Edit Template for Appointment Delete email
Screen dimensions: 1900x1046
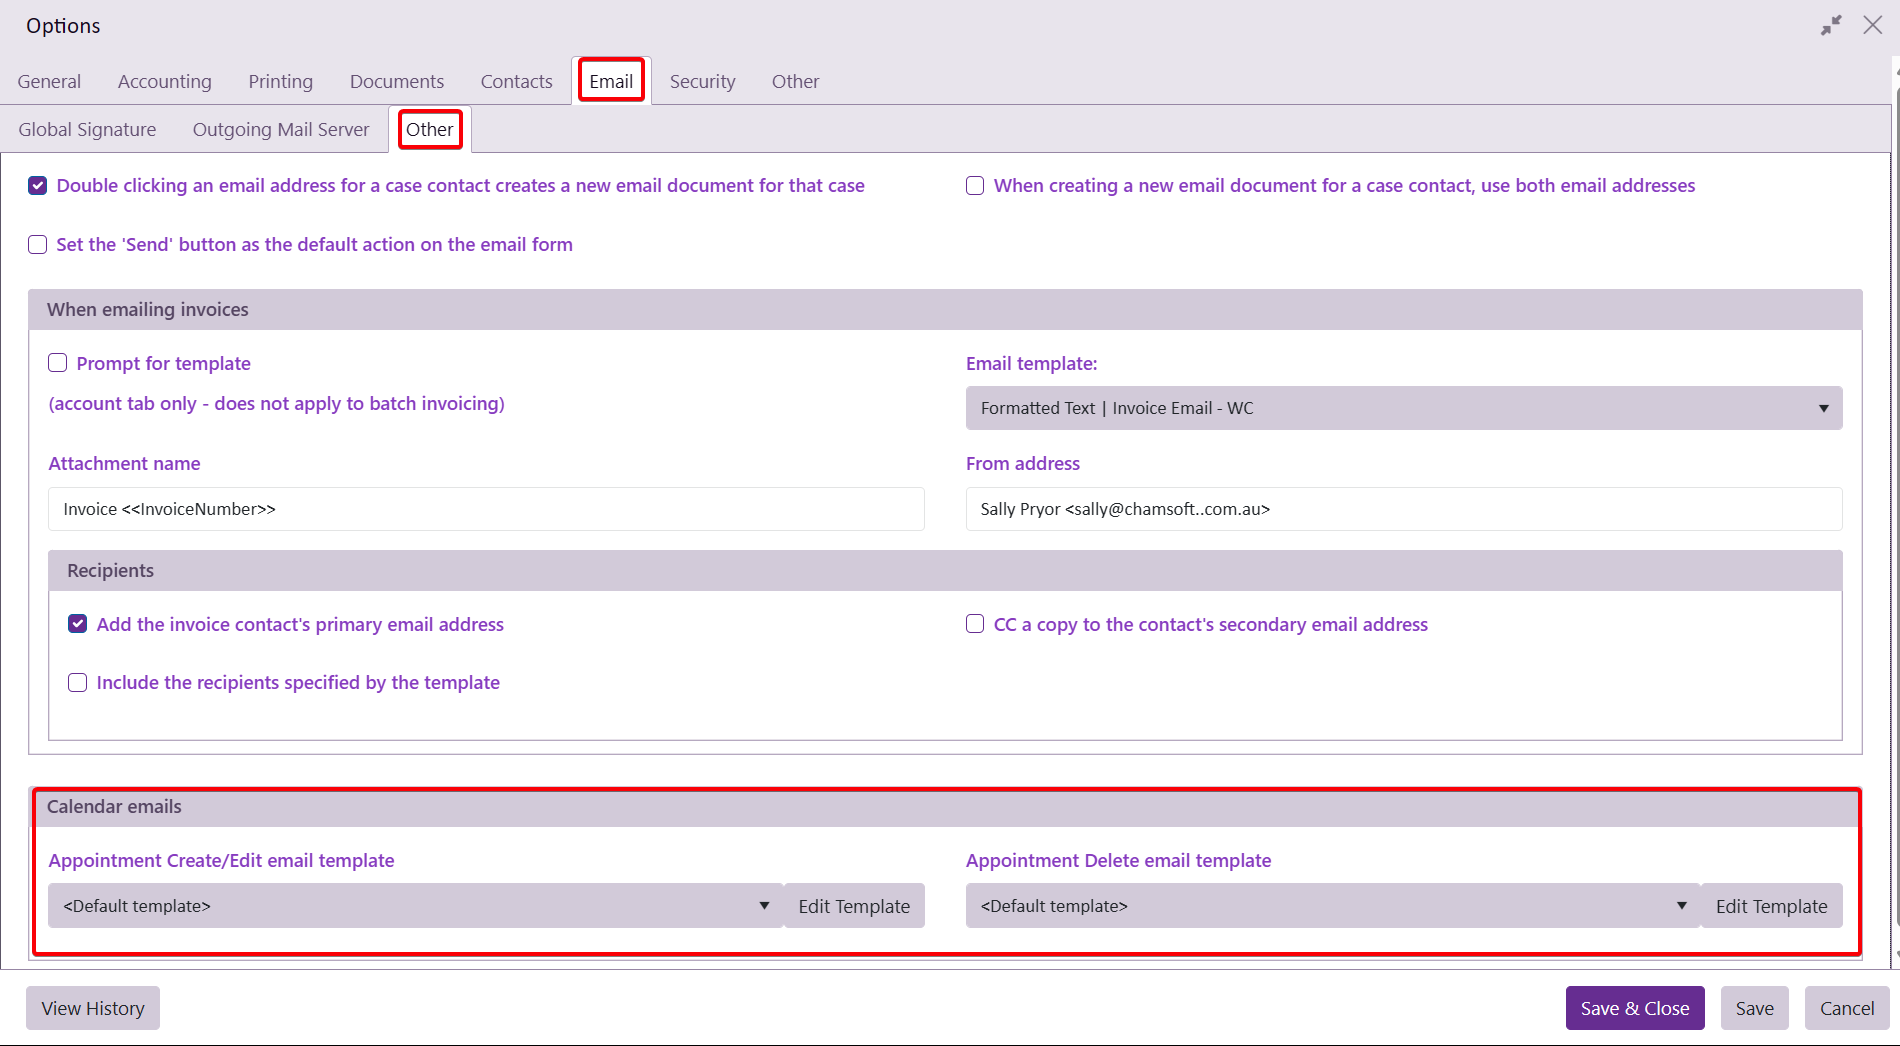[x=1771, y=906]
